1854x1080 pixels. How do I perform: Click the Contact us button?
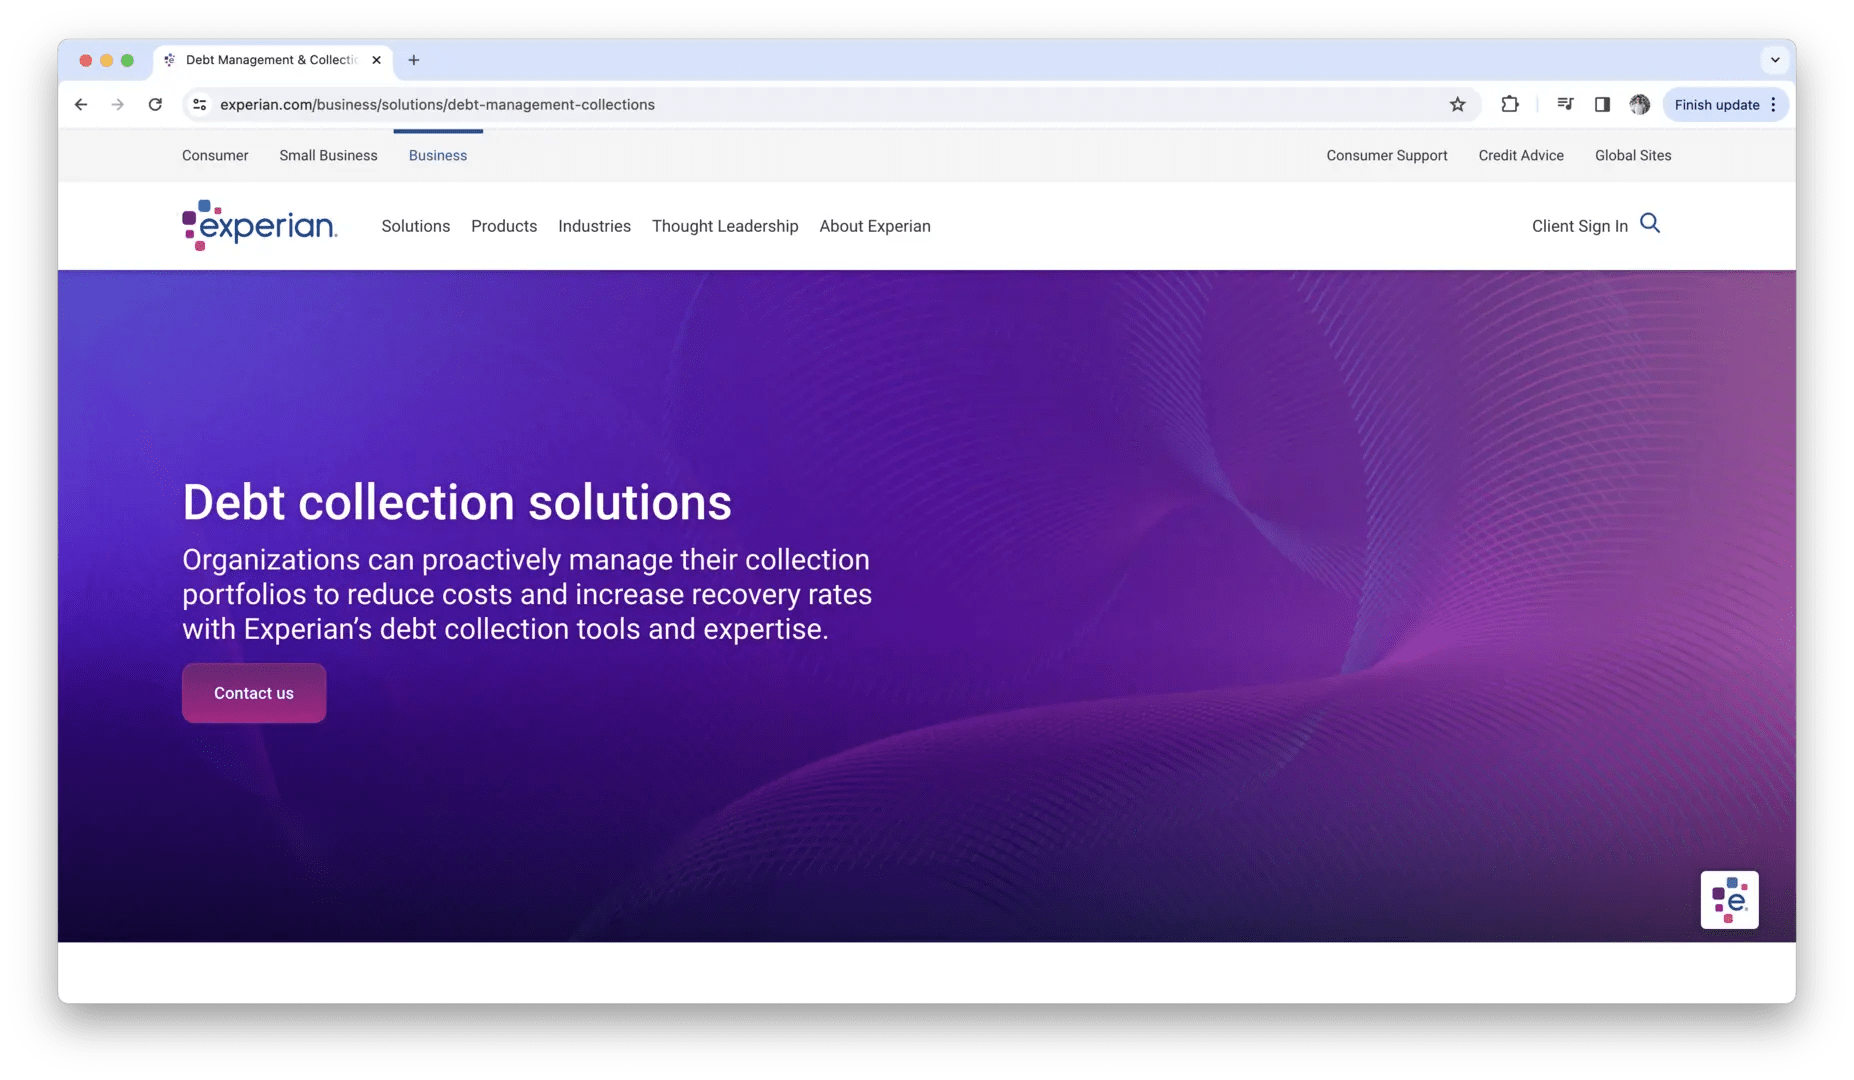[253, 692]
